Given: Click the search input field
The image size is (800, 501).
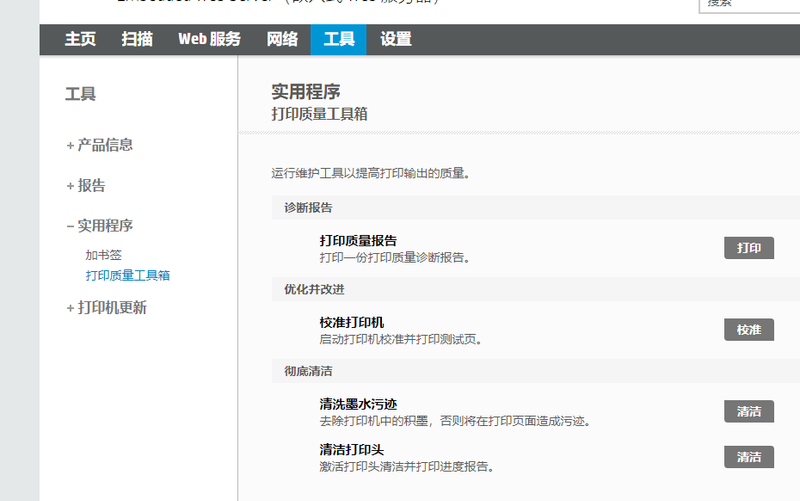Looking at the screenshot, I should coord(750,4).
